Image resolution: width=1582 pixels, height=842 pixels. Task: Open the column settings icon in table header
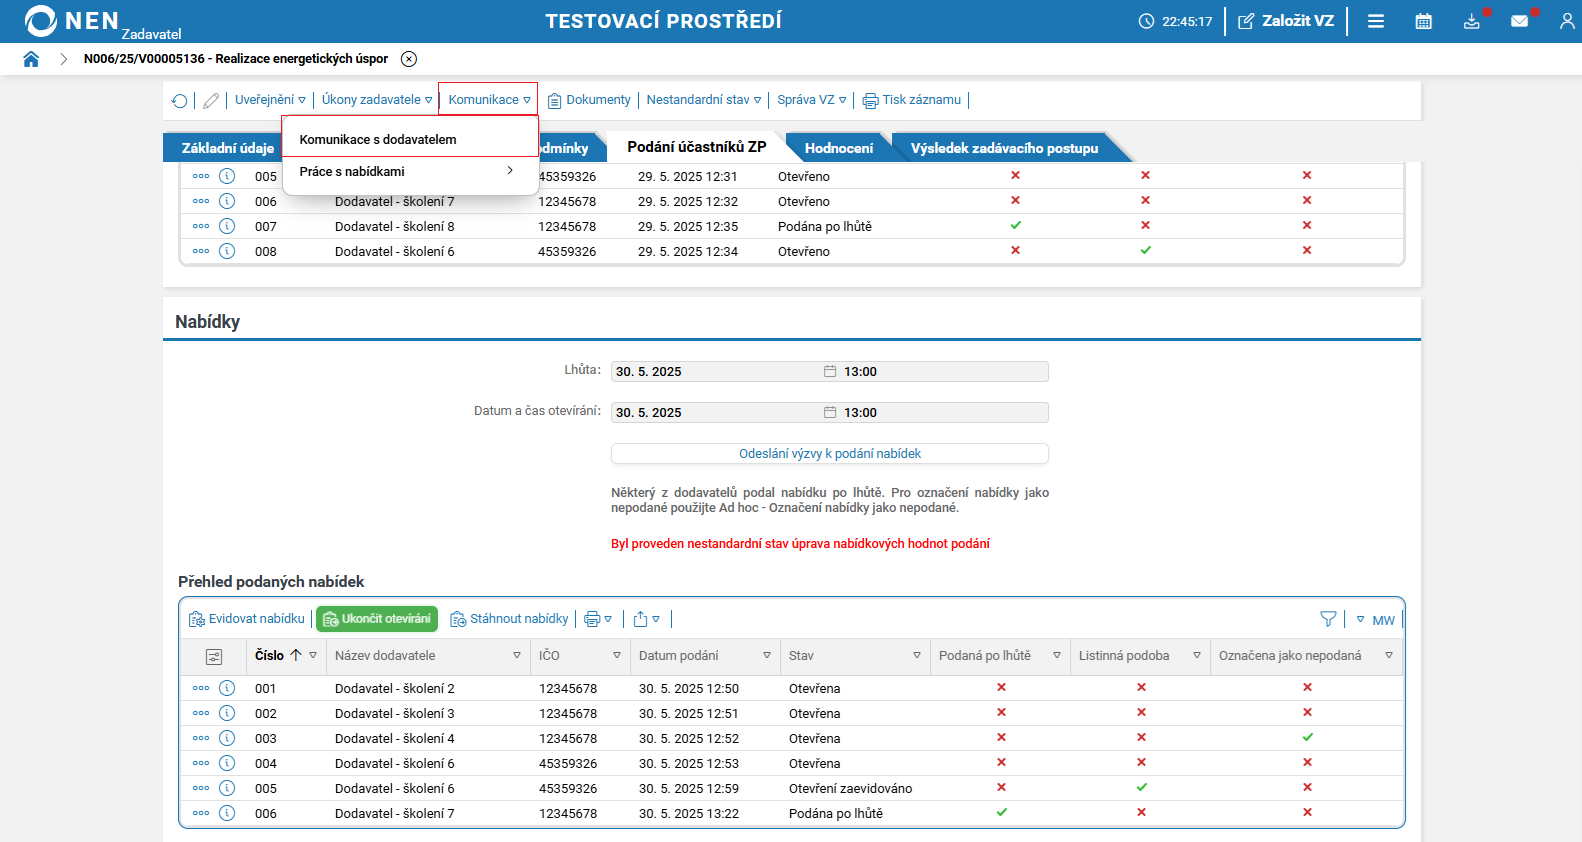[214, 657]
